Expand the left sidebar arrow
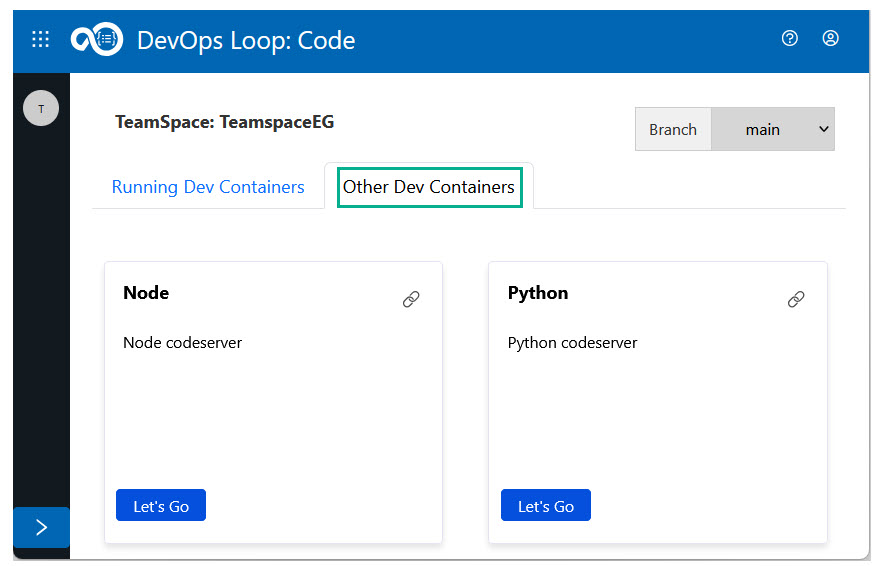 (41, 527)
